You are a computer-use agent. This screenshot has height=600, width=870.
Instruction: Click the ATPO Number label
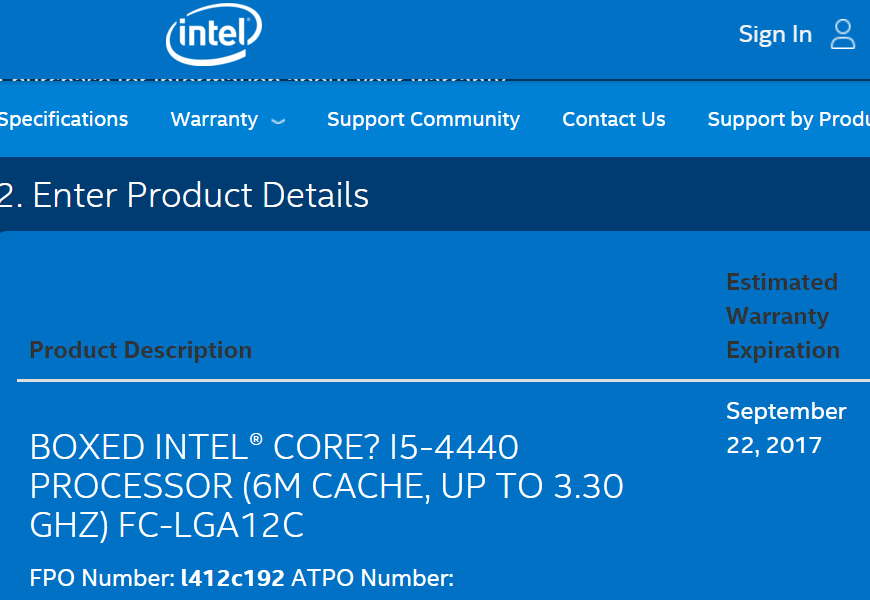click(x=372, y=578)
